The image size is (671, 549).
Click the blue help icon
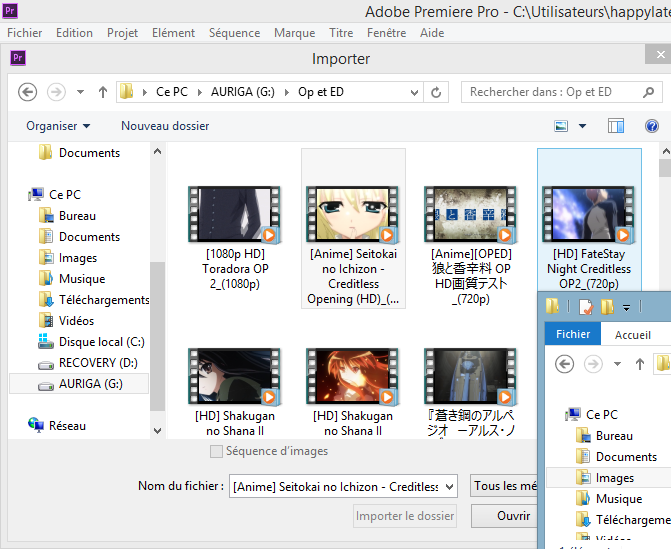[x=651, y=126]
